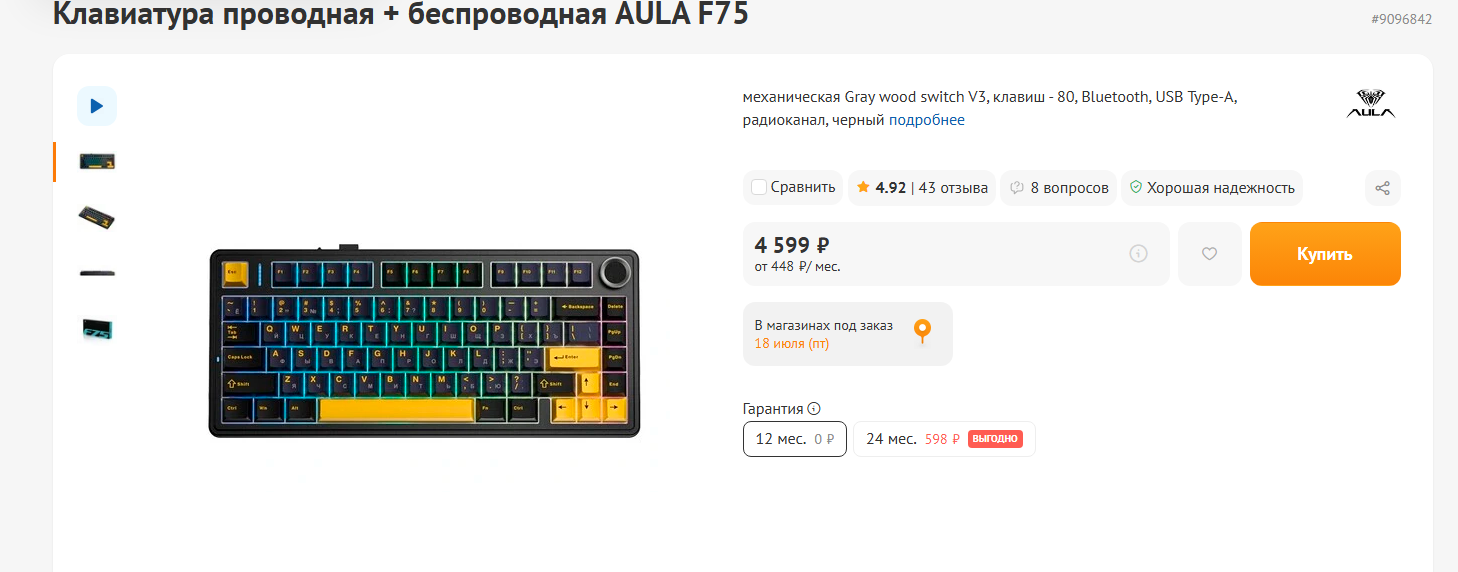1458x572 pixels.
Task: Select the 12 мес. warranty option
Action: (x=795, y=439)
